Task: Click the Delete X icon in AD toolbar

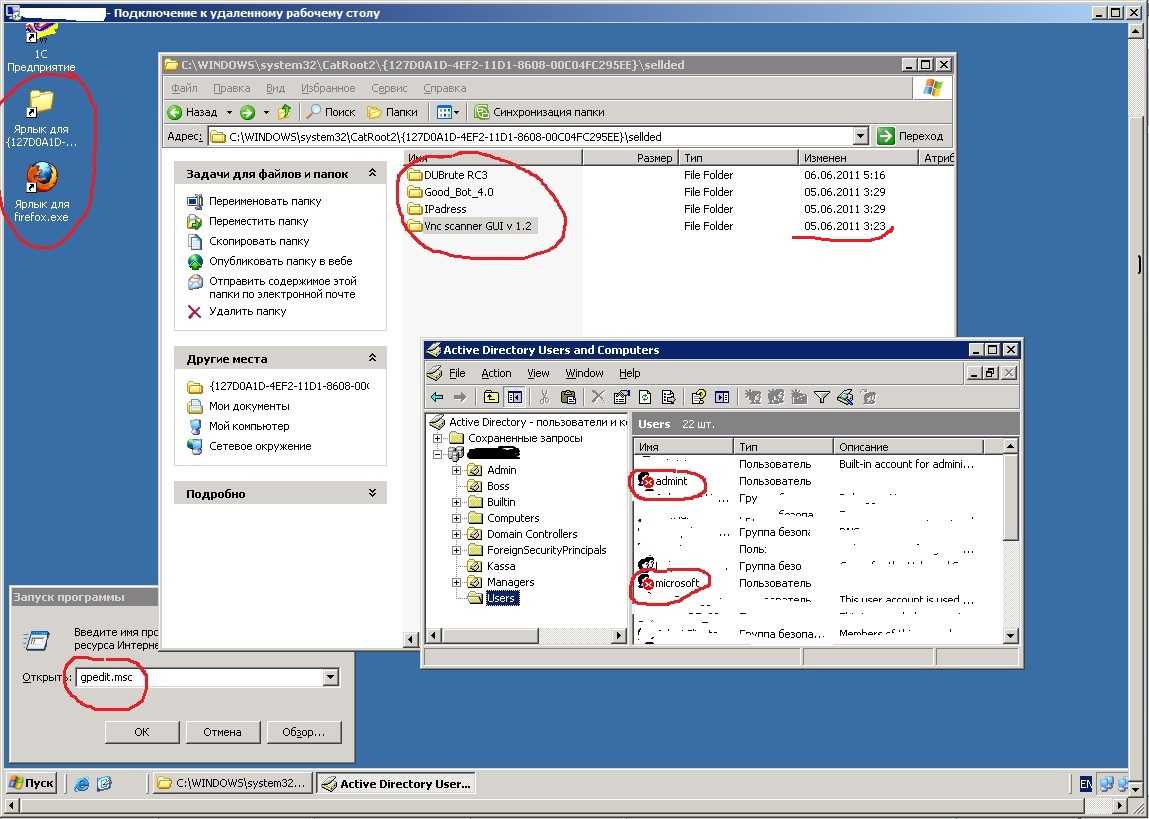Action: click(x=598, y=397)
